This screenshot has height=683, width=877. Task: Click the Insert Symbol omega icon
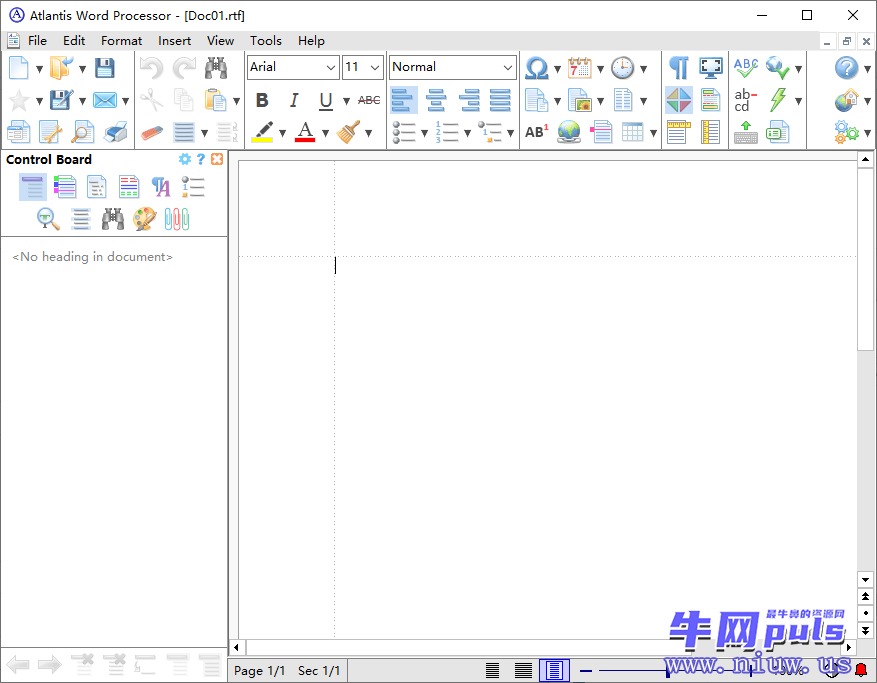pos(536,68)
